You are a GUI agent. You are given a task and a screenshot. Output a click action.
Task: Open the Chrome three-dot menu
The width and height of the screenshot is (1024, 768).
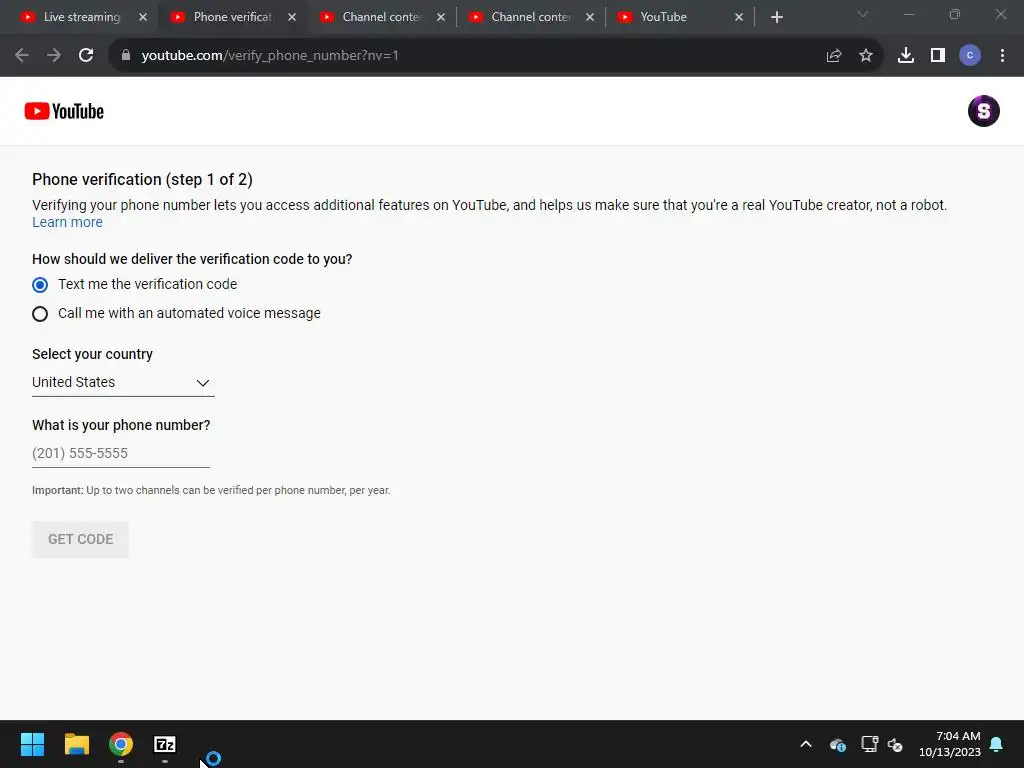1002,56
